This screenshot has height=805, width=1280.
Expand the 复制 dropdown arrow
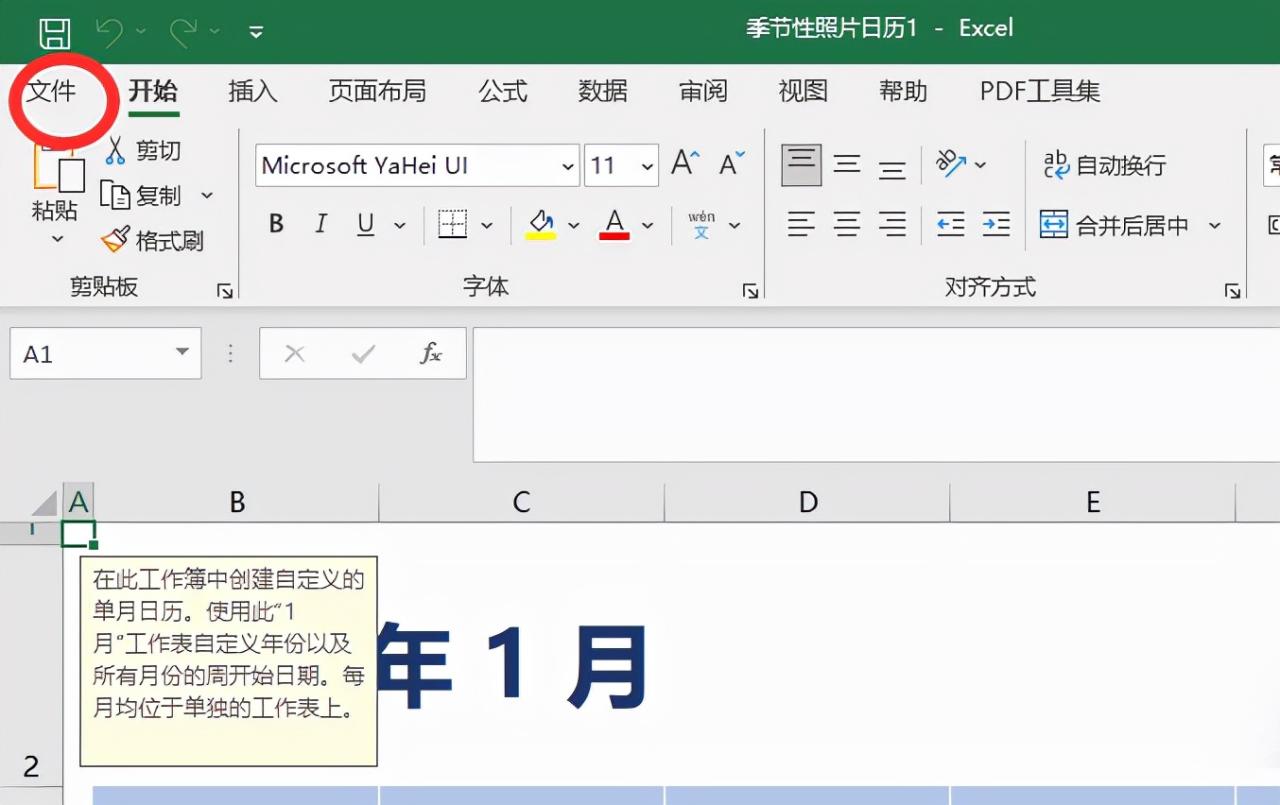coord(207,195)
